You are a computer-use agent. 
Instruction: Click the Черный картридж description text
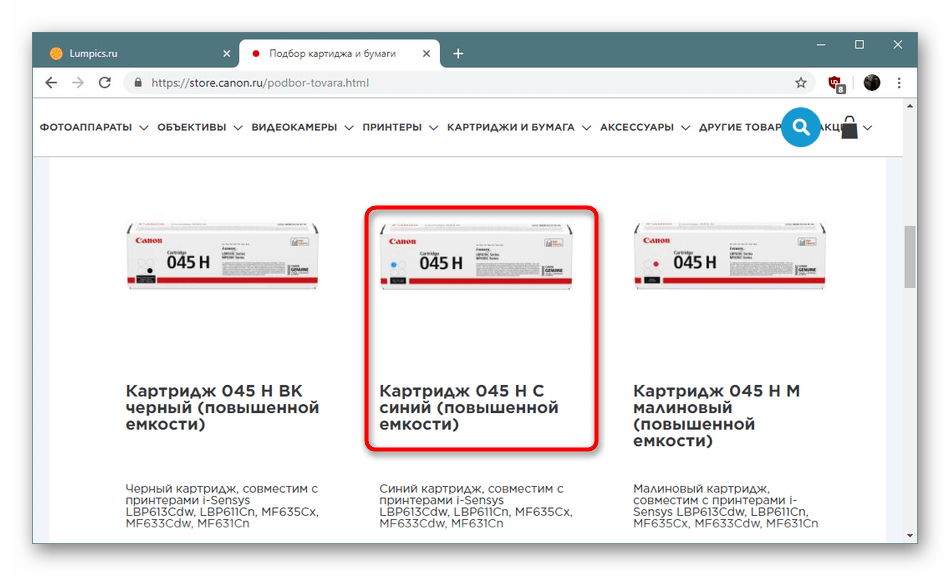tap(222, 506)
